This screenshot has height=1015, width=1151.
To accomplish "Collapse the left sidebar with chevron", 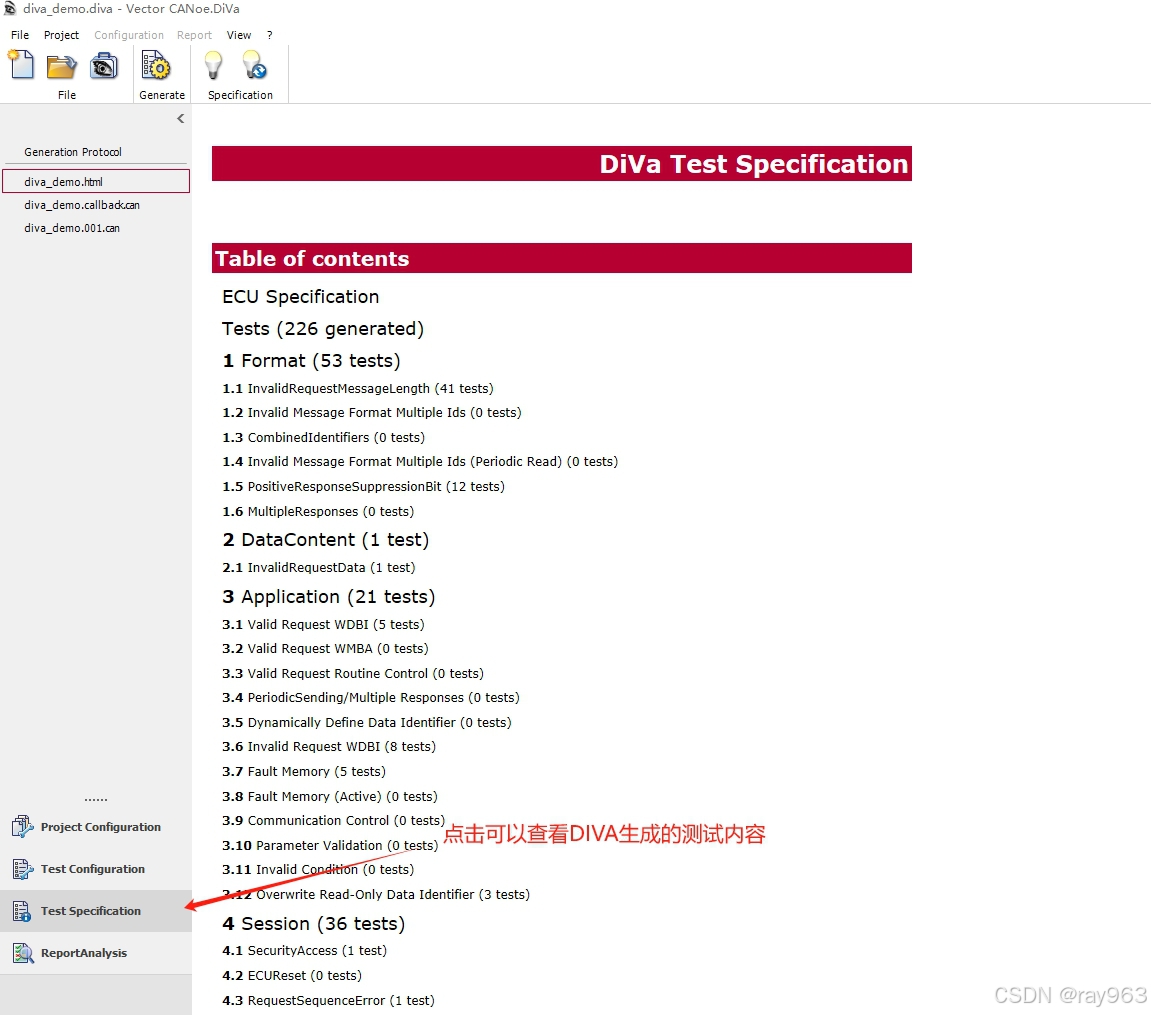I will point(181,118).
